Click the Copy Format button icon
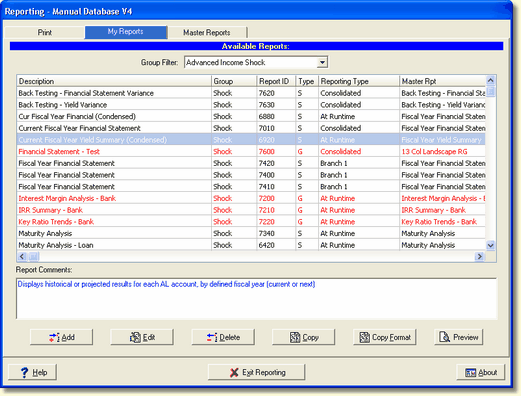The image size is (521, 396). [x=364, y=337]
